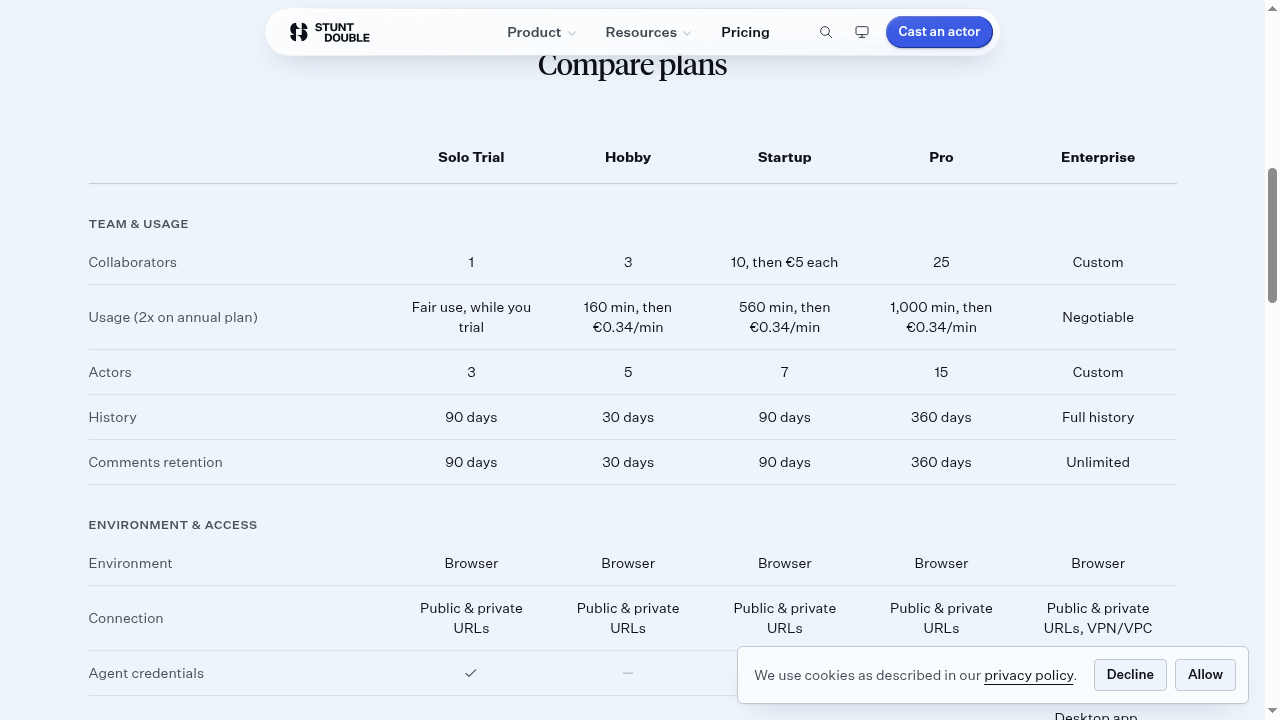Click the Agent credentials row label
The width and height of the screenshot is (1280, 720).
pos(146,673)
